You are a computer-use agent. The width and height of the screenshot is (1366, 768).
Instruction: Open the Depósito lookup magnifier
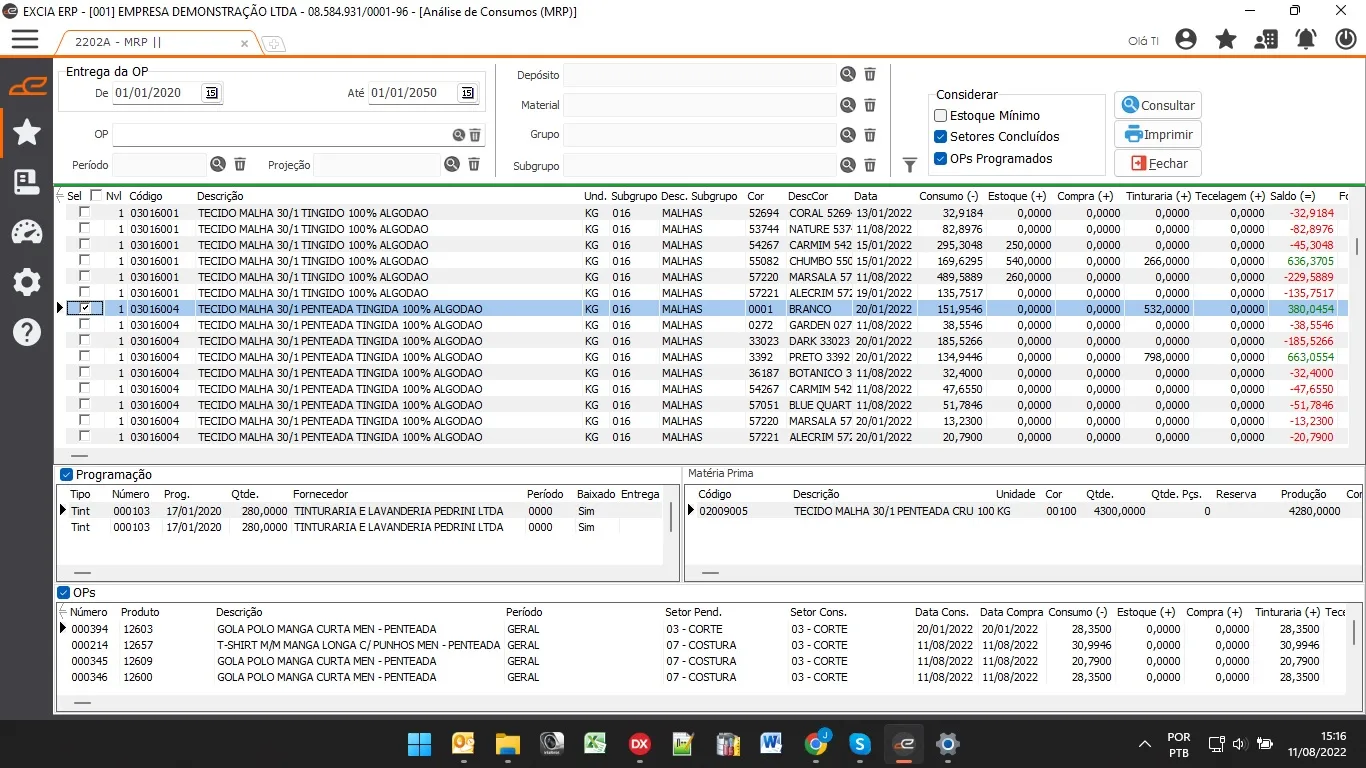click(848, 75)
